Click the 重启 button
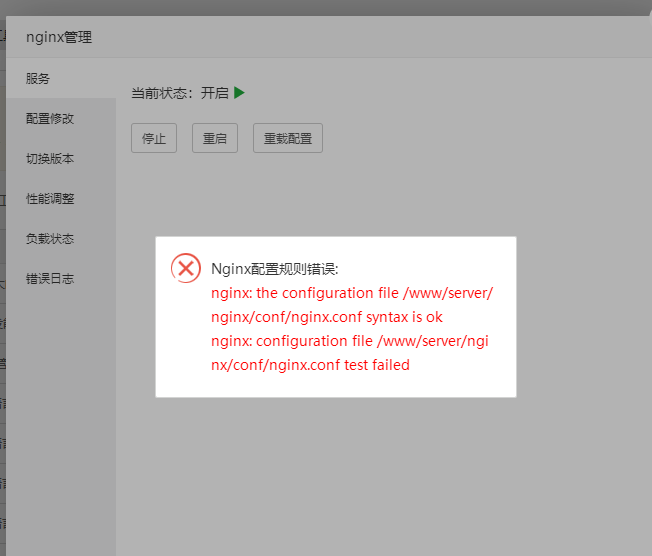652x556 pixels. coord(215,138)
